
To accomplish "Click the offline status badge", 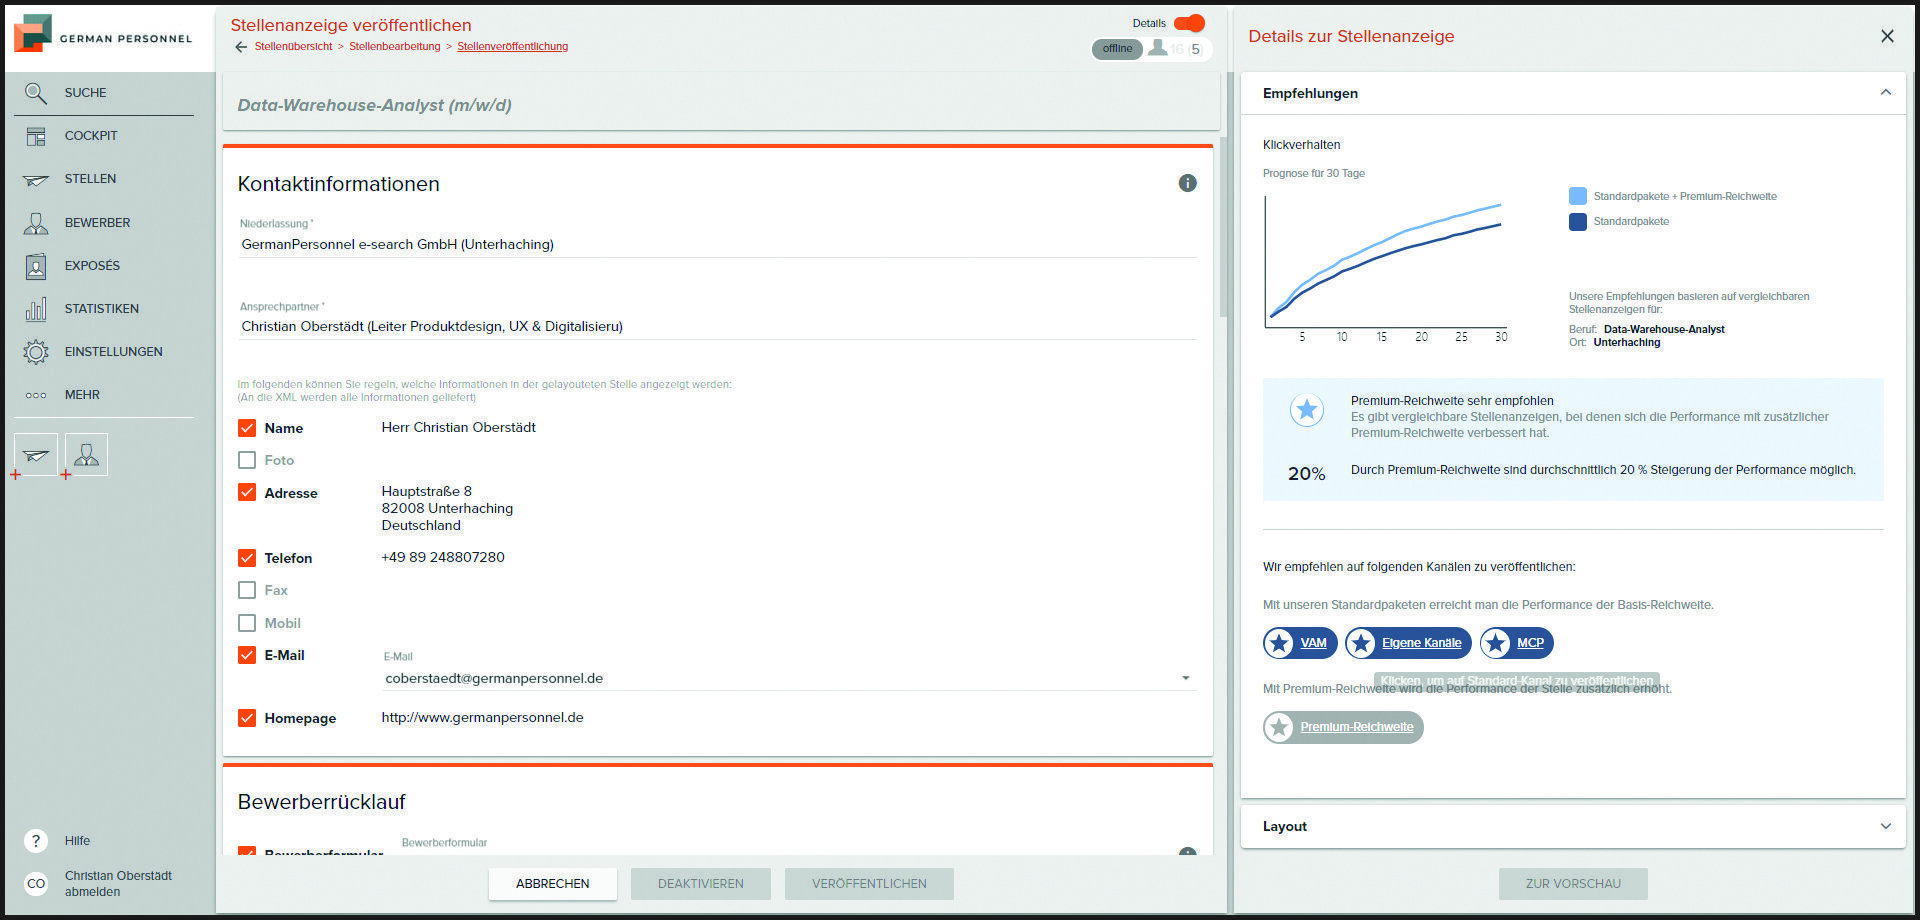I will coord(1117,49).
